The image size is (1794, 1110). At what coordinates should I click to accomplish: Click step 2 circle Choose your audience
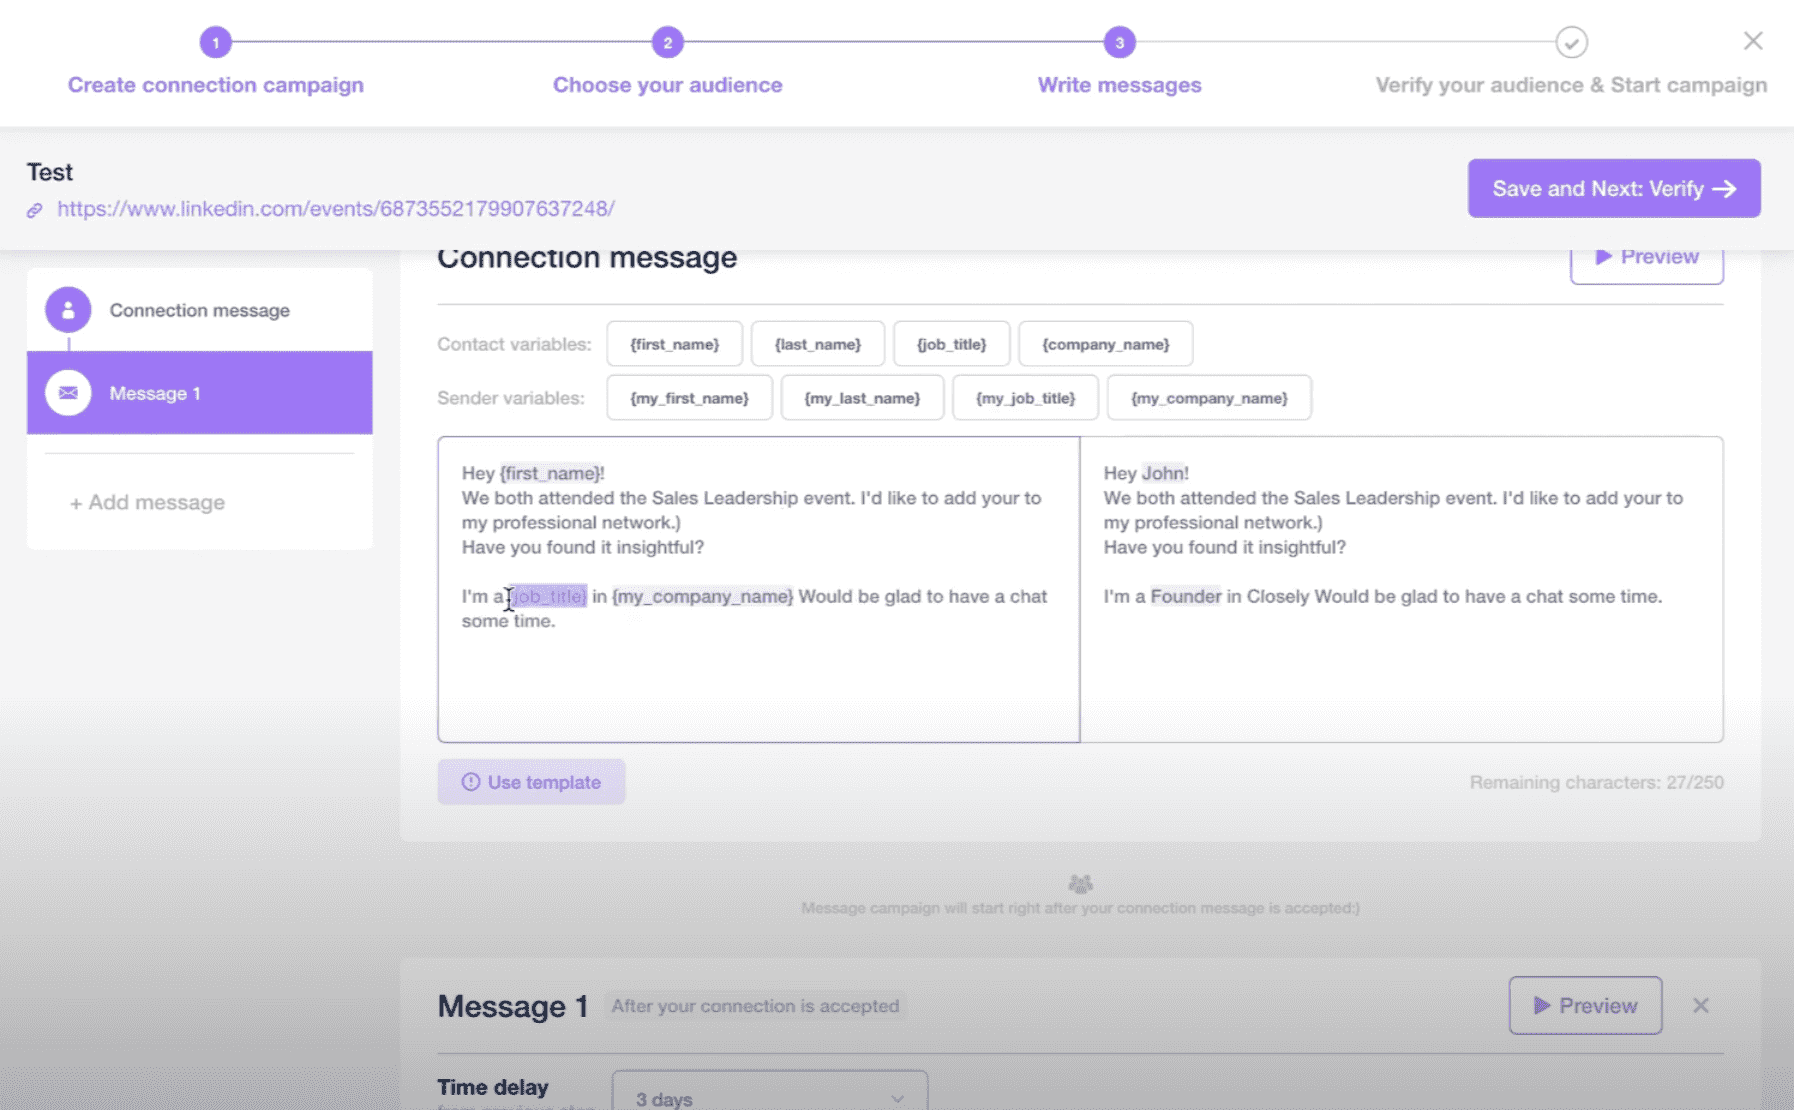coord(667,42)
